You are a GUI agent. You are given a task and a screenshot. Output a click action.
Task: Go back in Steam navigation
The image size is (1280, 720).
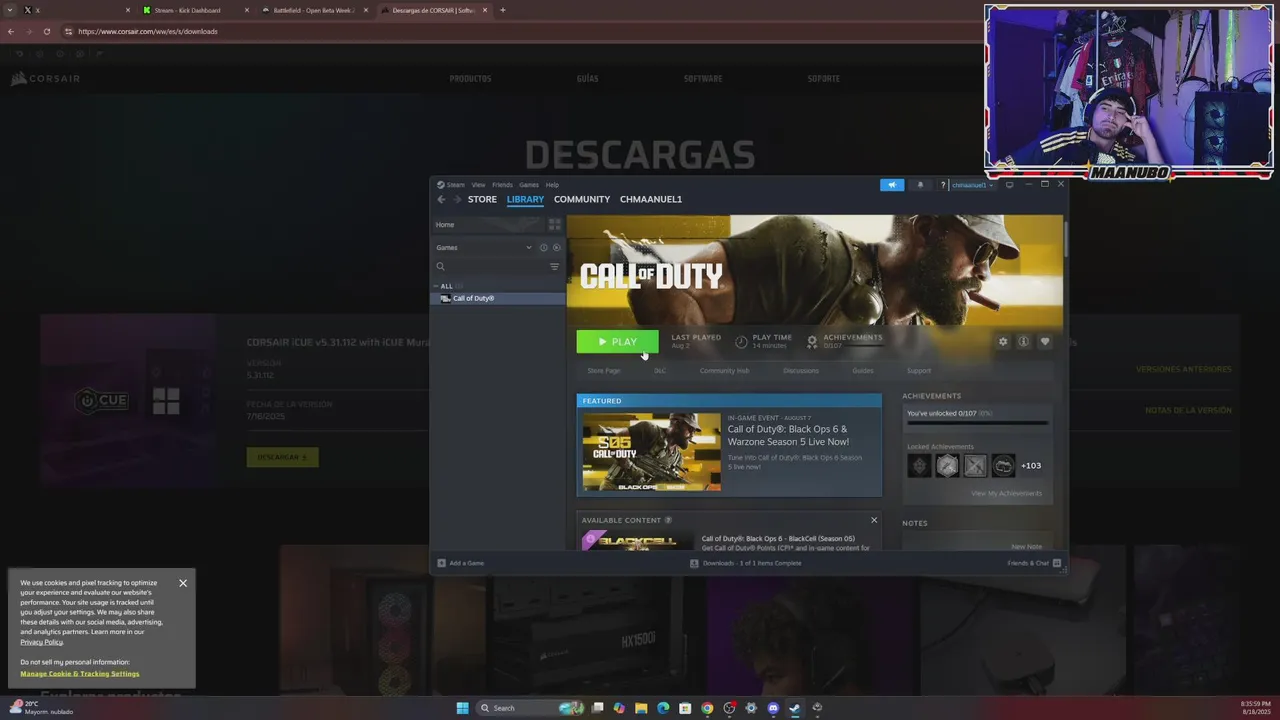[441, 199]
